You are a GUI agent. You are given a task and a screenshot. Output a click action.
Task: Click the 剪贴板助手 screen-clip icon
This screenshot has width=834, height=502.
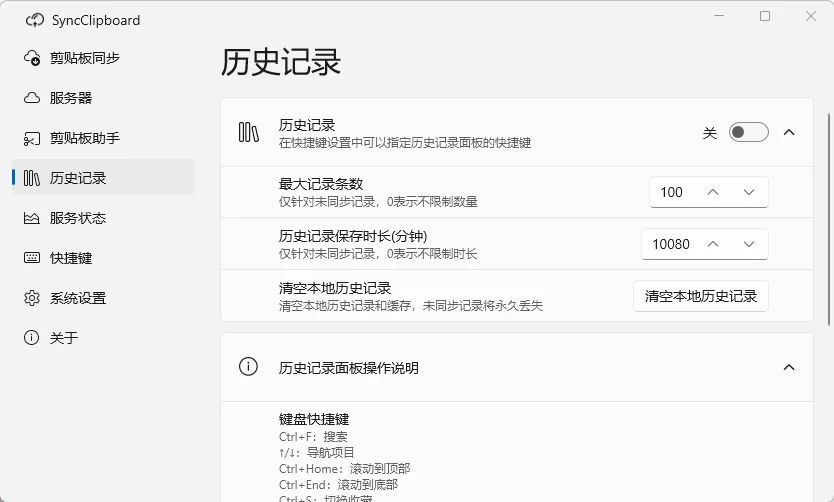point(32,138)
